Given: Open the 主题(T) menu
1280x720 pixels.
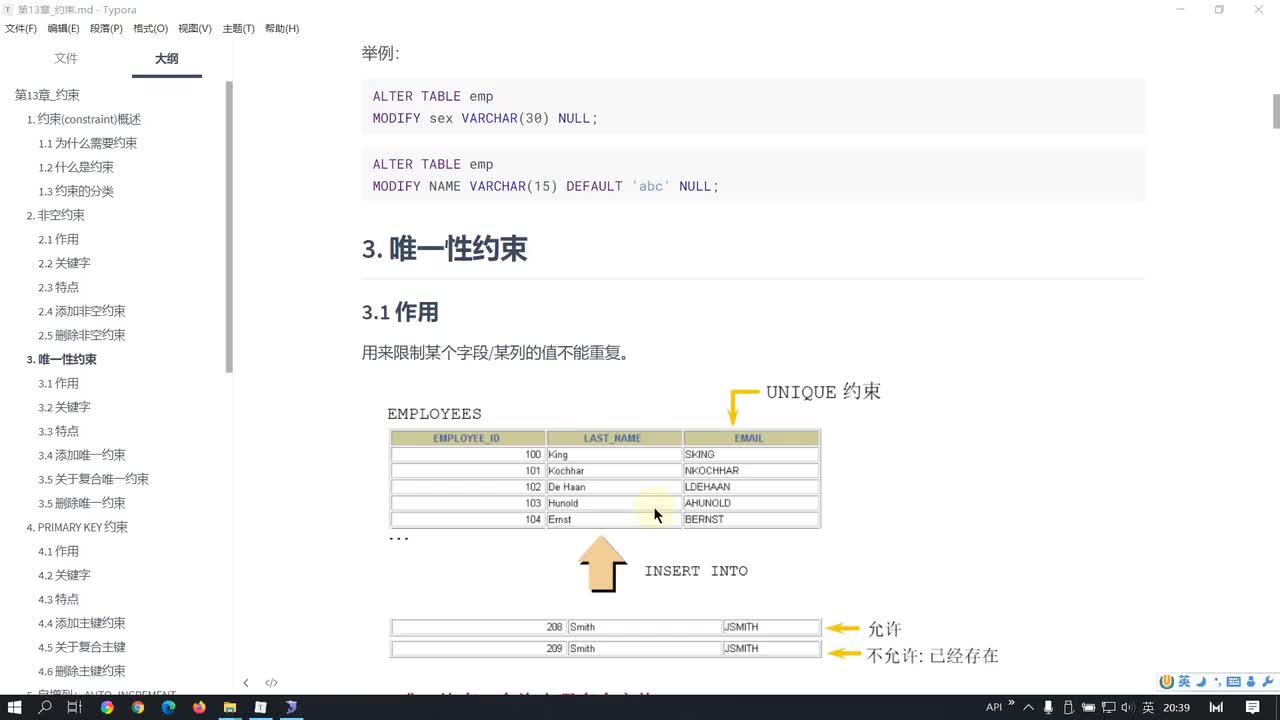Looking at the screenshot, I should (238, 29).
